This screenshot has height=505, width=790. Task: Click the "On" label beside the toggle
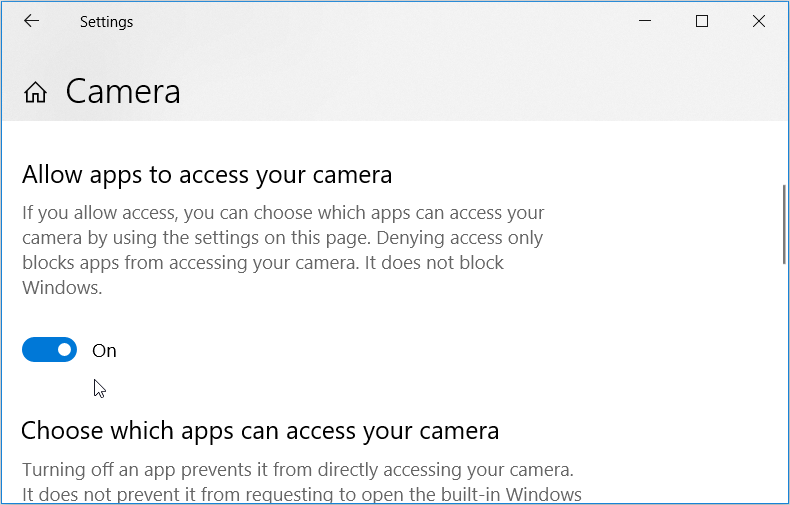click(x=104, y=351)
